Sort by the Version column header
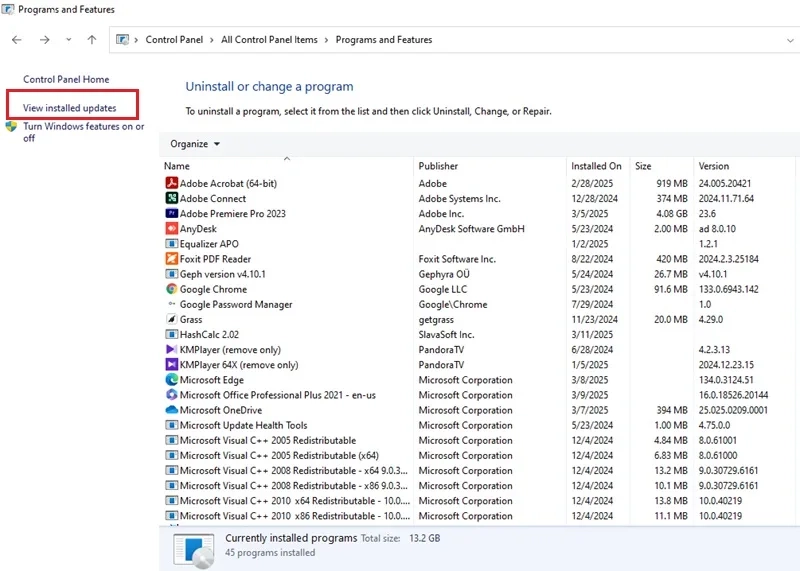 744,166
